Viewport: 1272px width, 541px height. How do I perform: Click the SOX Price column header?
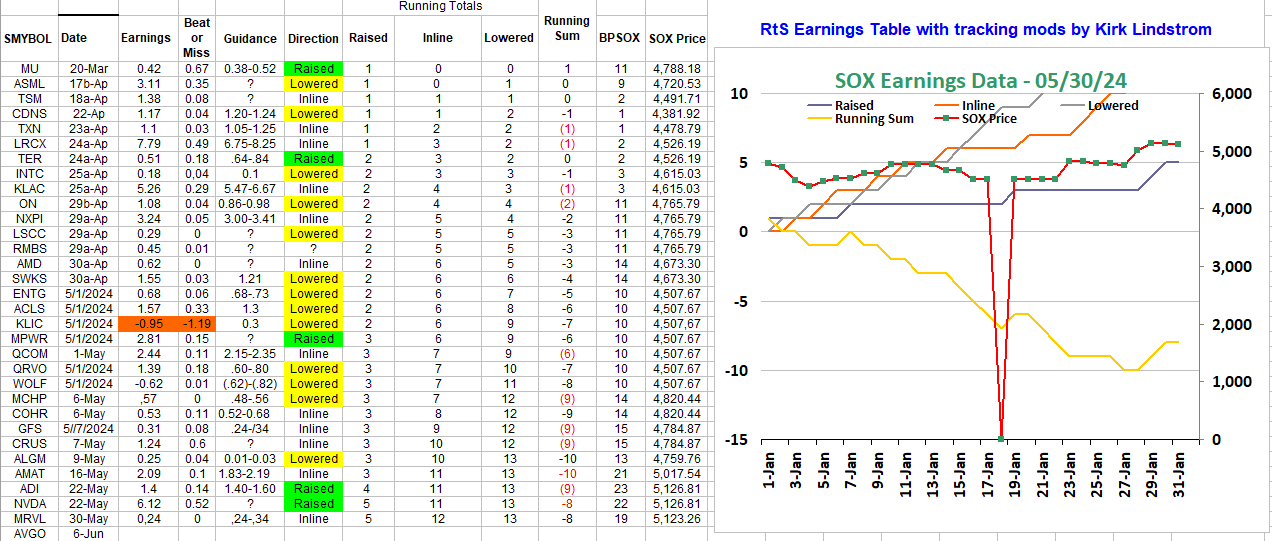click(x=677, y=39)
